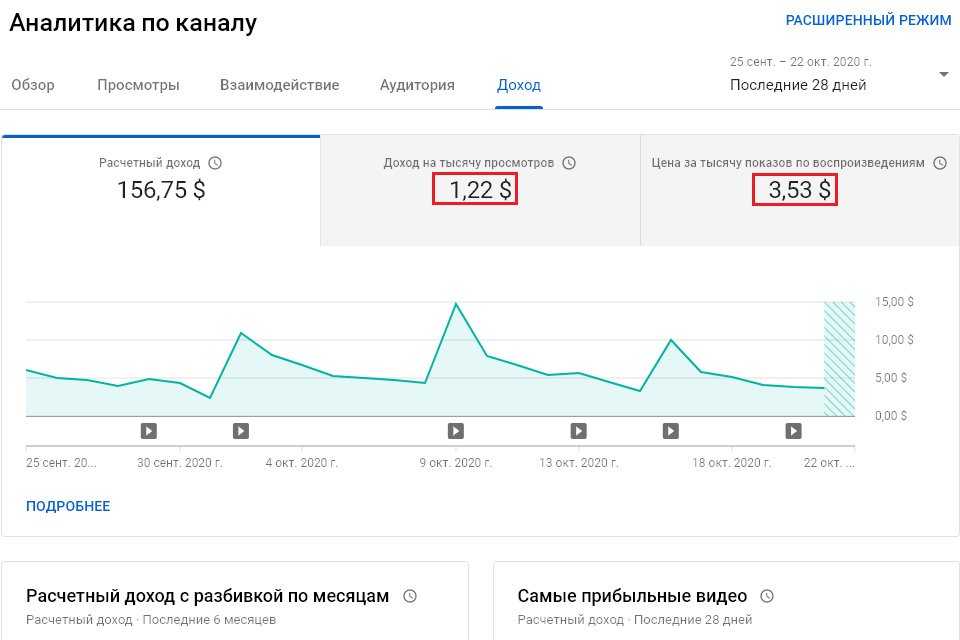Click the video marker near 13 окт. 2020
This screenshot has height=640, width=960.
pos(579,431)
